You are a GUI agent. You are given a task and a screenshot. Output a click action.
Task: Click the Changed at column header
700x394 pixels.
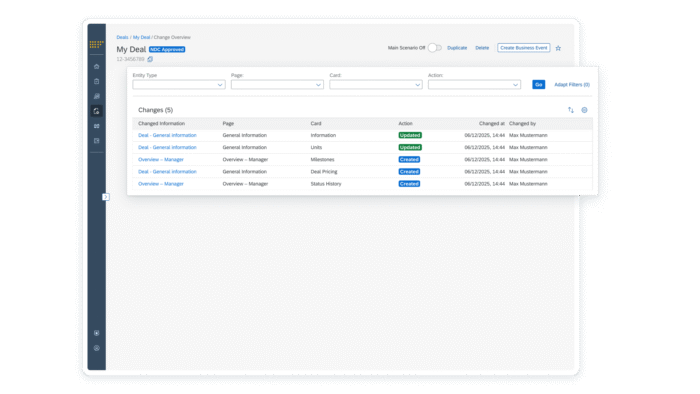click(492, 124)
